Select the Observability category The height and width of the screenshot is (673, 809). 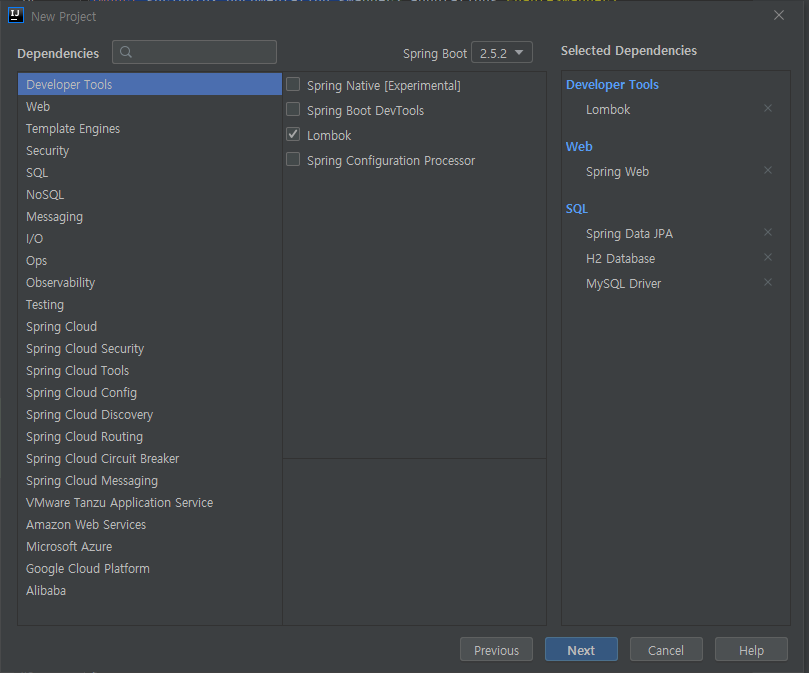coord(150,283)
